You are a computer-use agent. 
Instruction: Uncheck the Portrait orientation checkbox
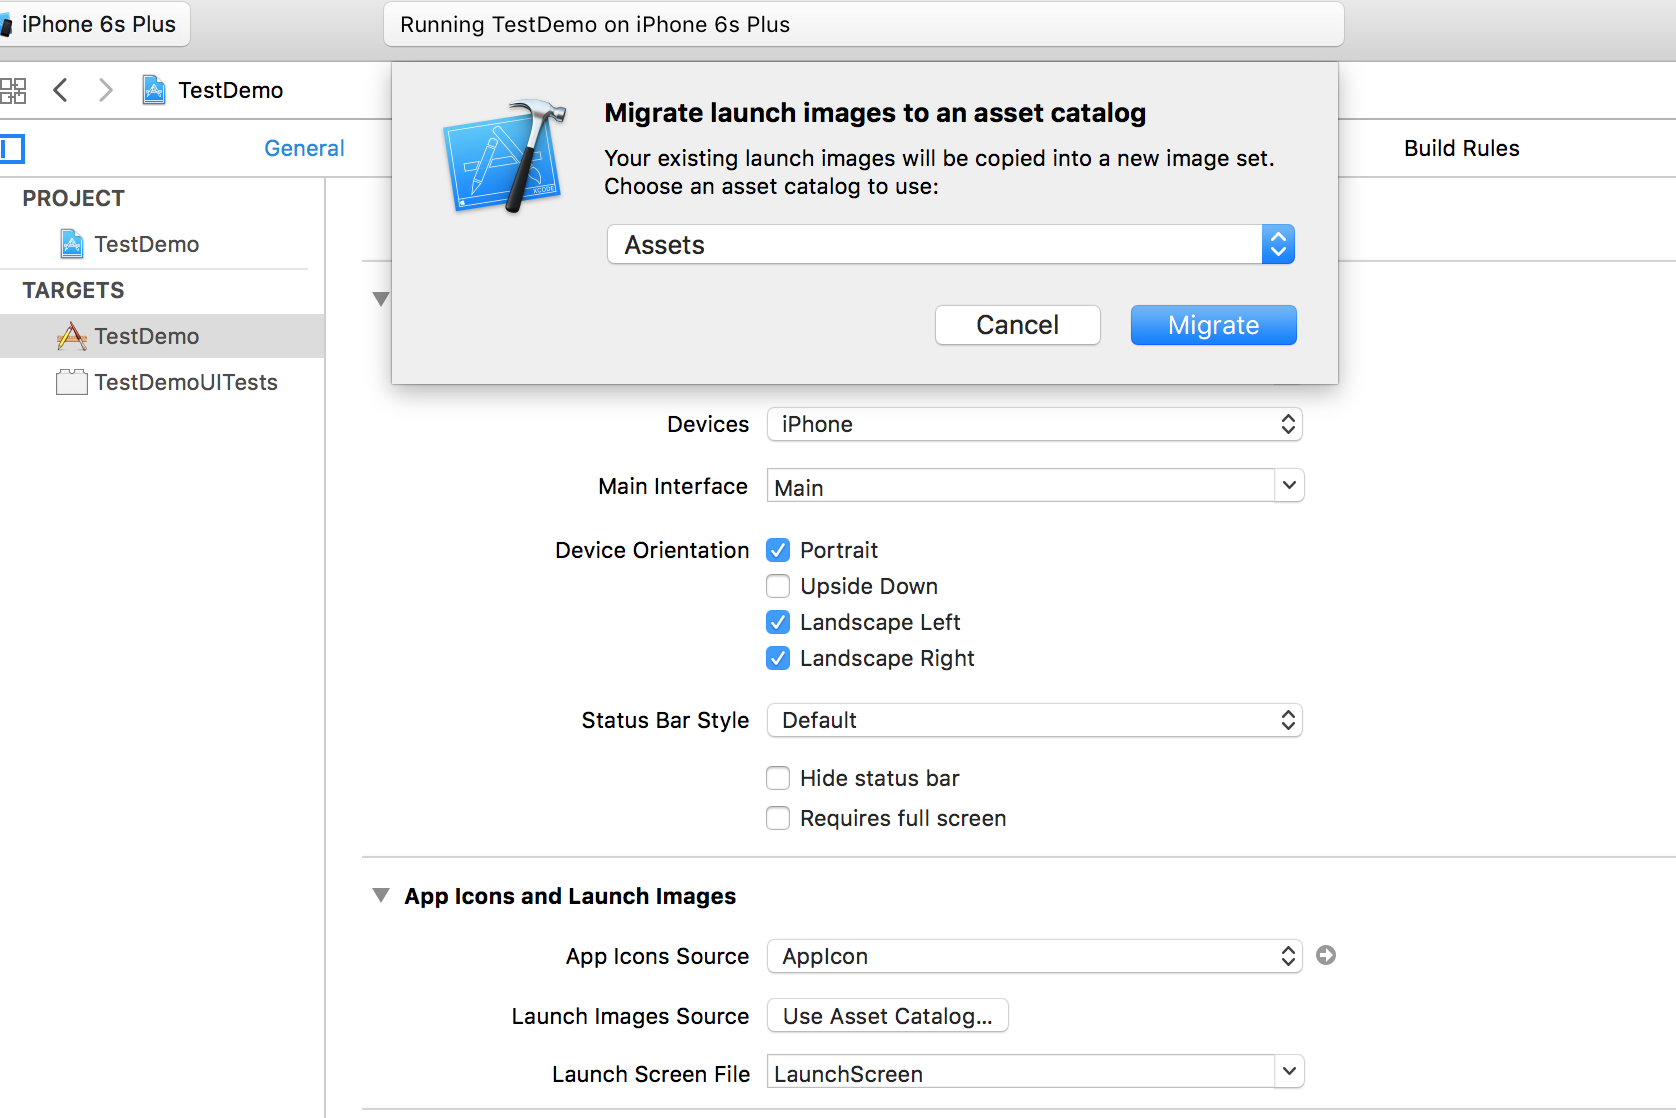tap(778, 550)
